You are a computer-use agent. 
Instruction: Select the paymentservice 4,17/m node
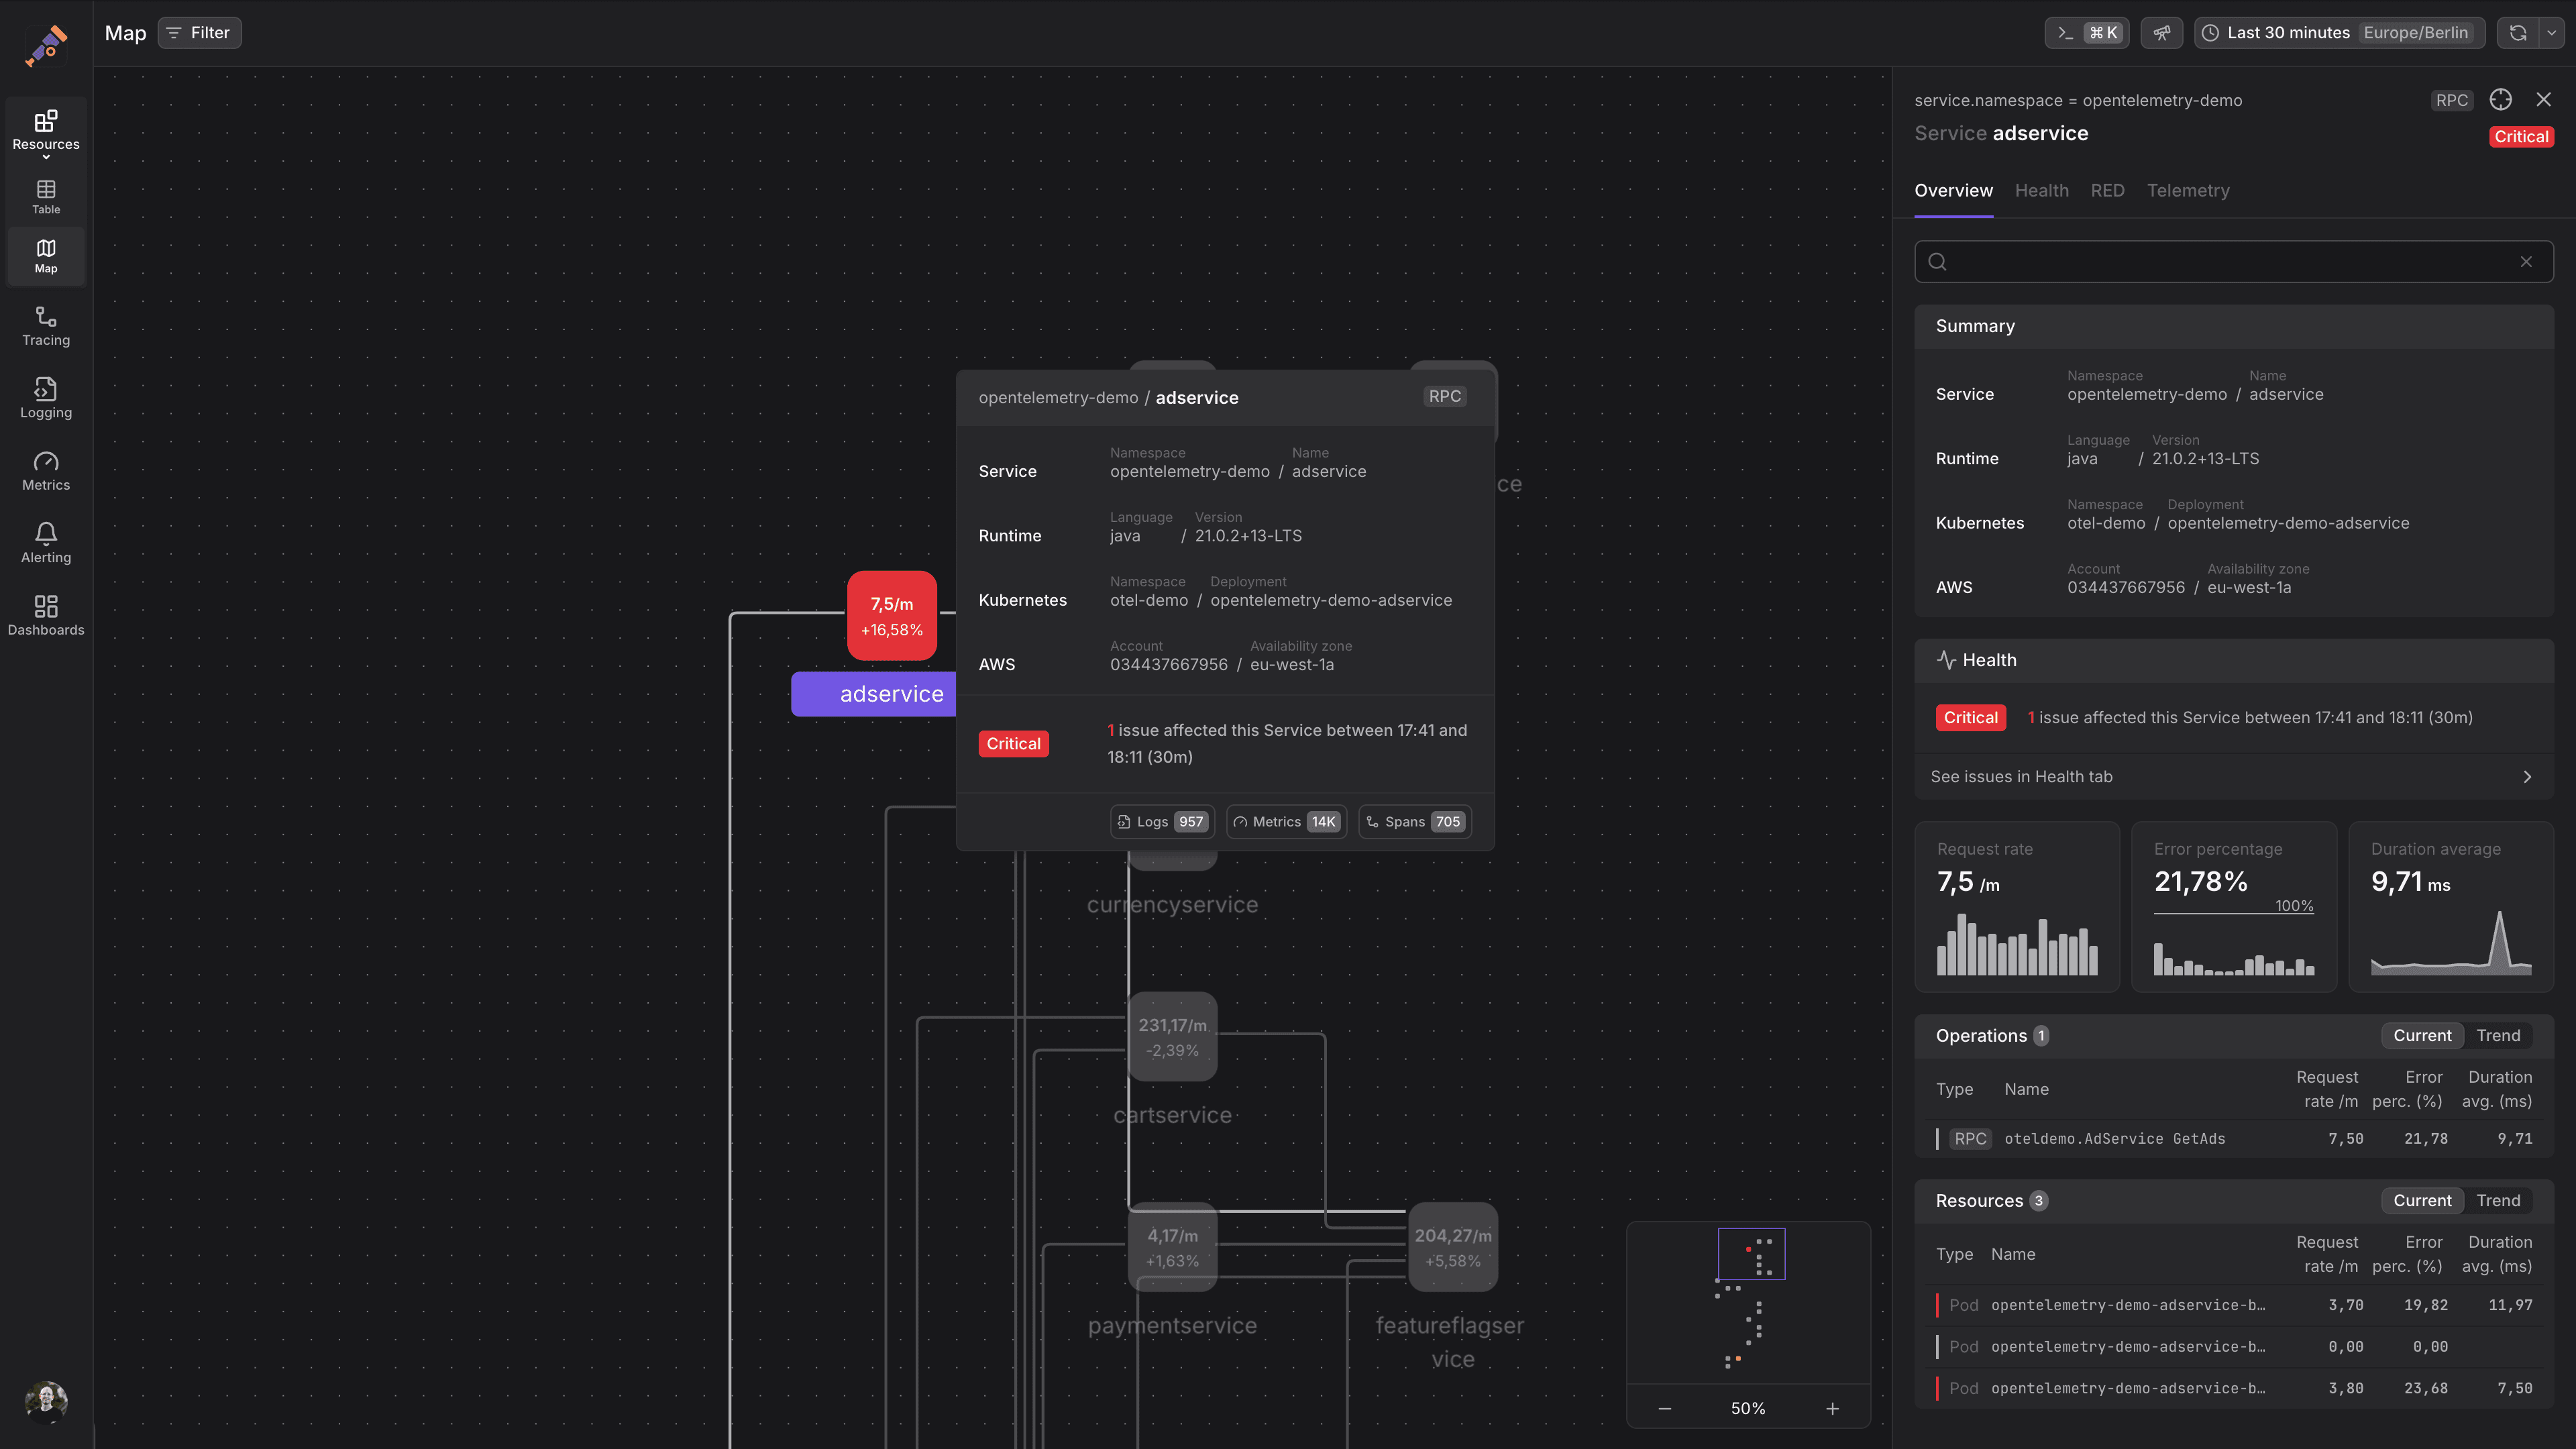1172,1247
